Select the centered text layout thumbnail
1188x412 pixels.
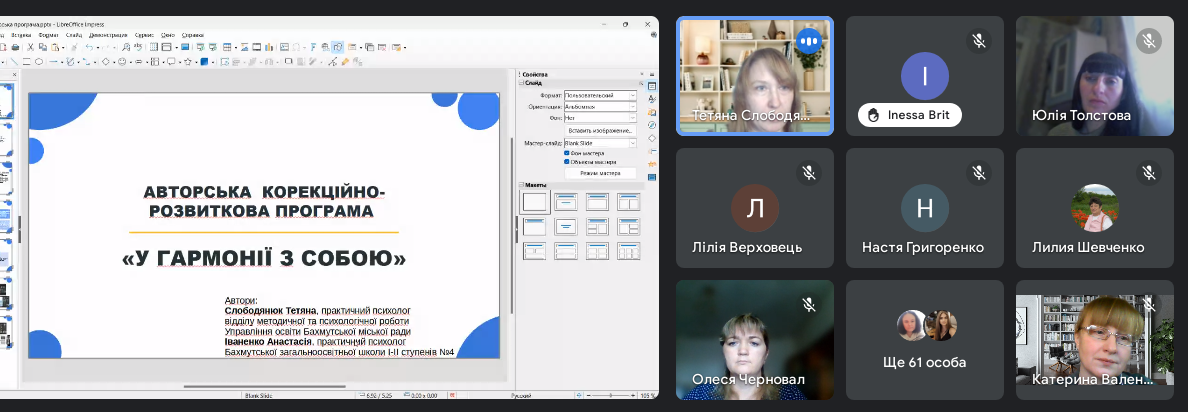[566, 226]
